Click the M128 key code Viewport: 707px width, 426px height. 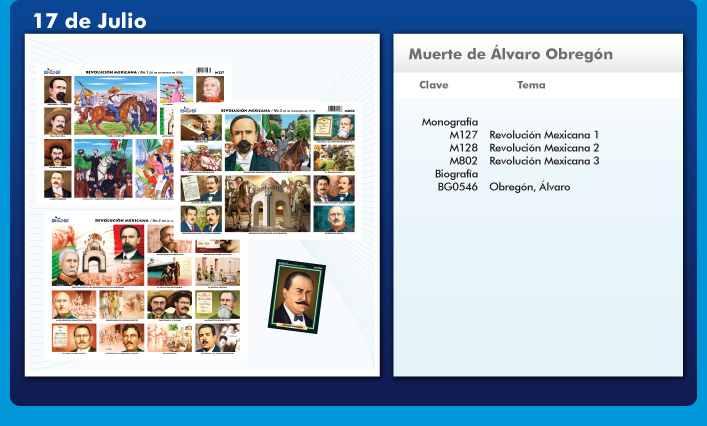(463, 147)
